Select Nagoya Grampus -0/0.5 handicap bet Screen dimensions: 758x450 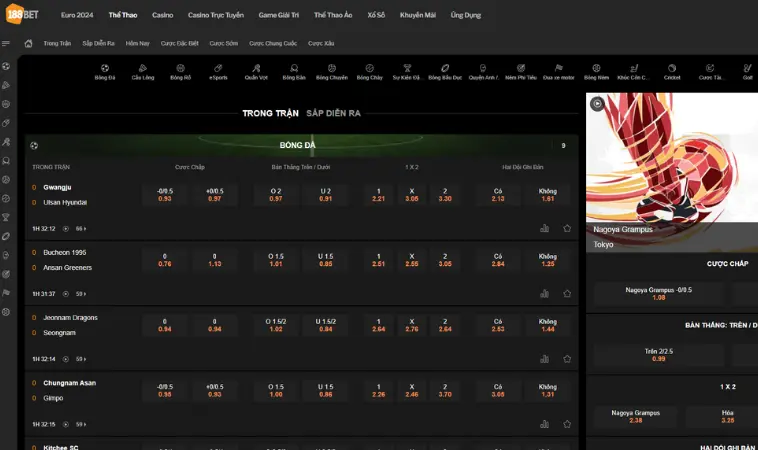coord(658,293)
